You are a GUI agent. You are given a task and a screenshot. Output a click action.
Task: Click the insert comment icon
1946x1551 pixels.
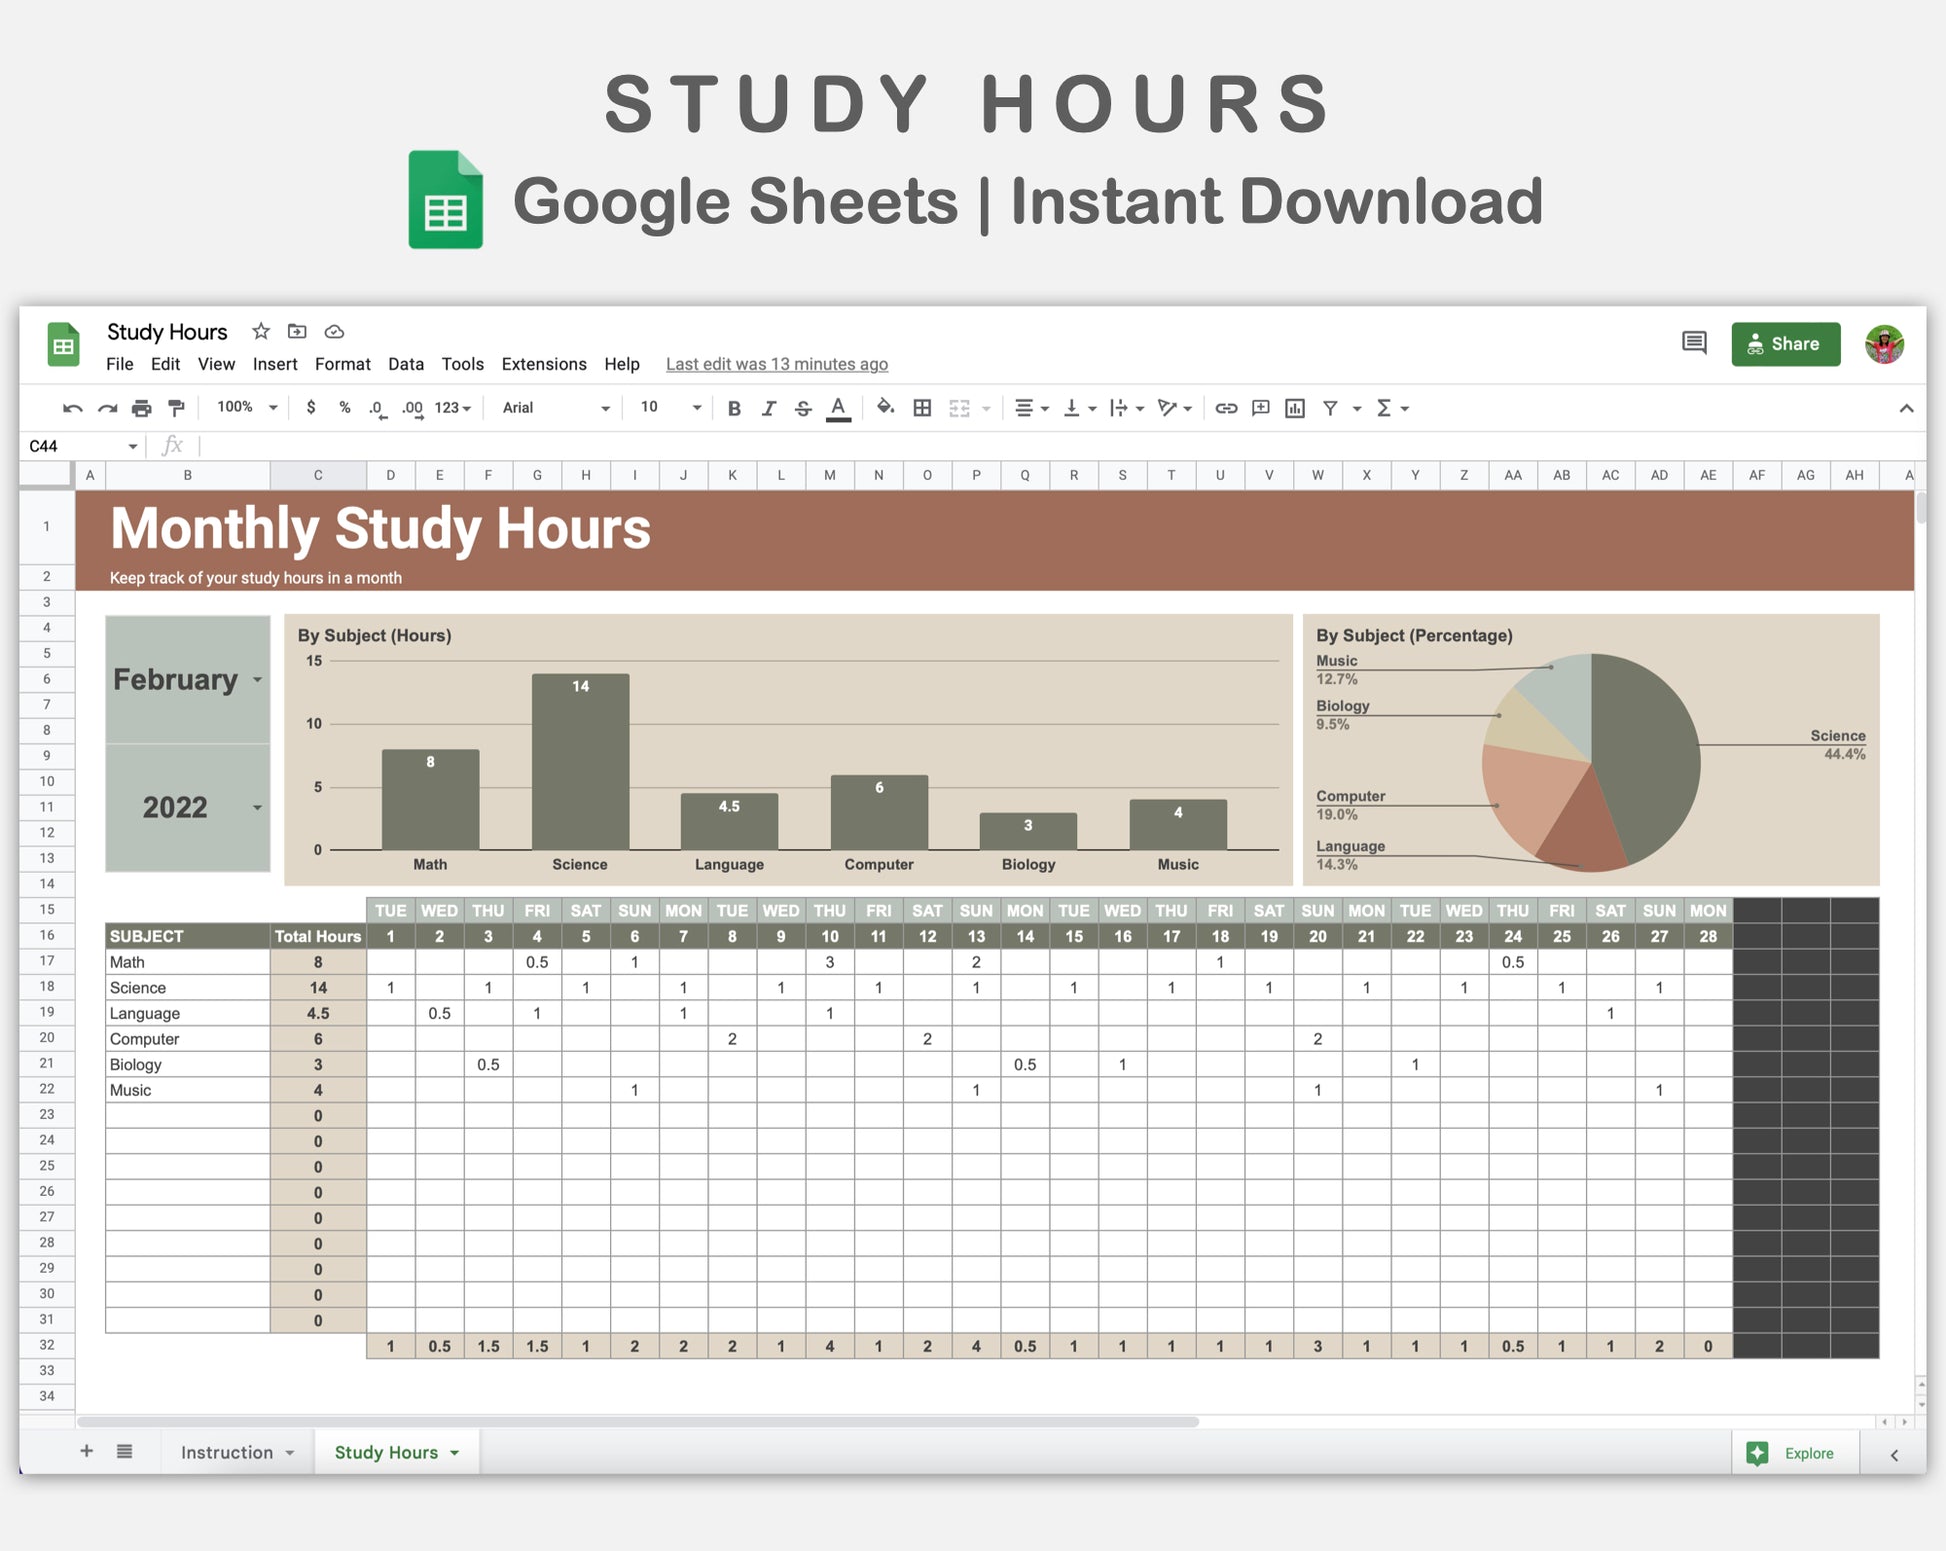click(1260, 408)
